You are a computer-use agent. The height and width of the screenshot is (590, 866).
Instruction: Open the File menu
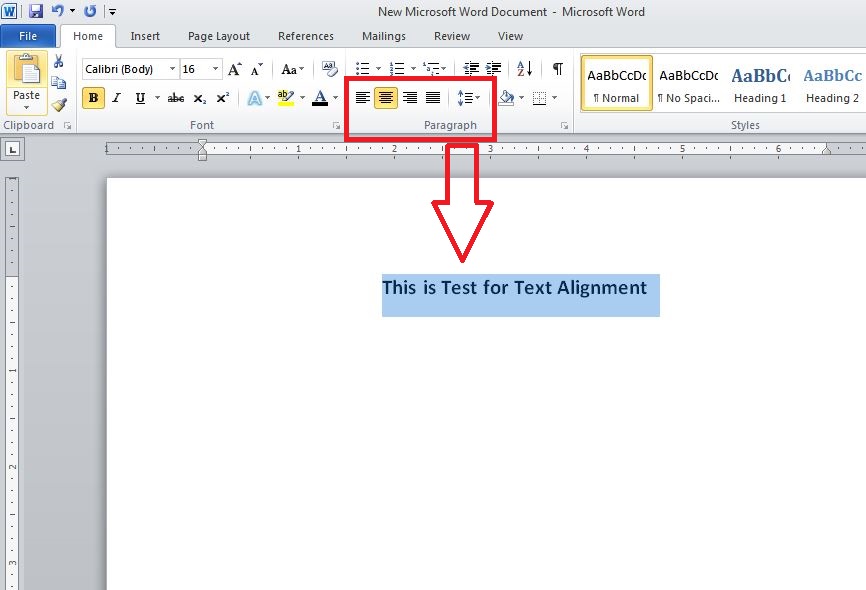[x=28, y=35]
